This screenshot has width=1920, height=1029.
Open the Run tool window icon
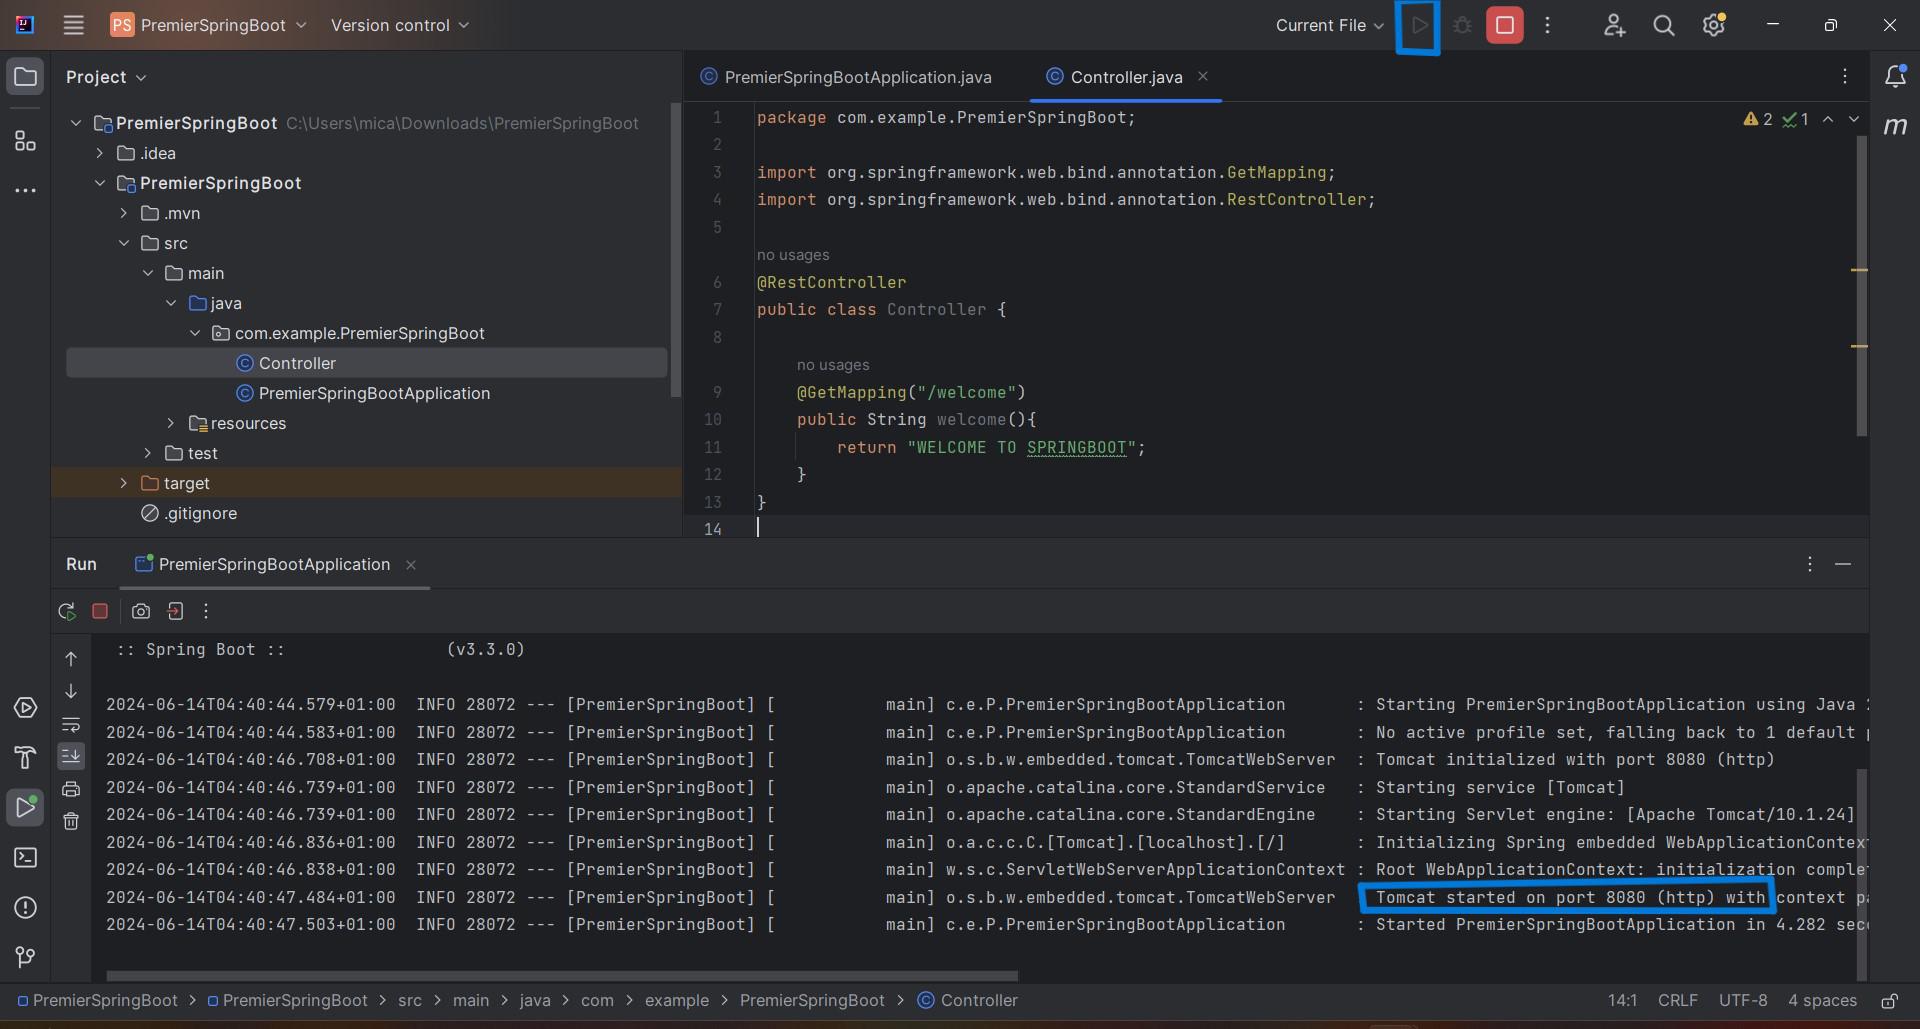(25, 807)
